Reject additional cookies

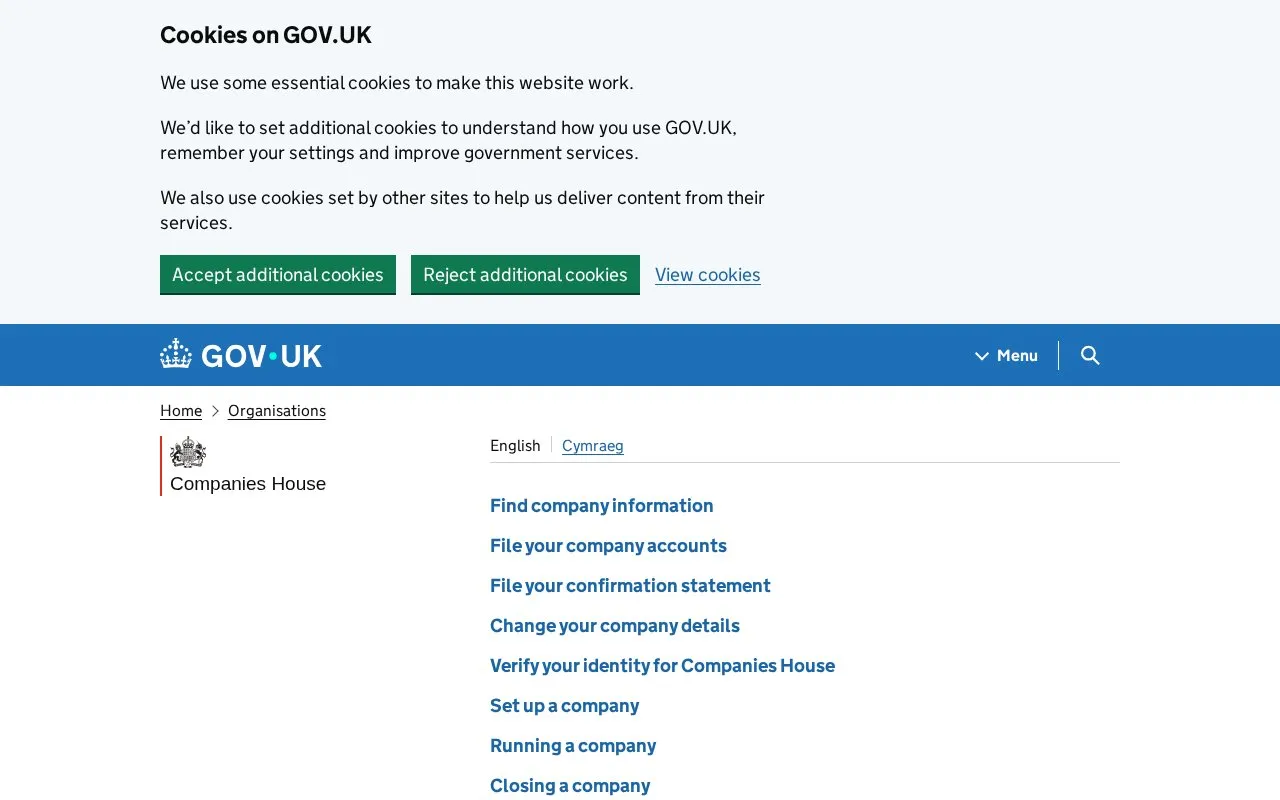coord(525,274)
